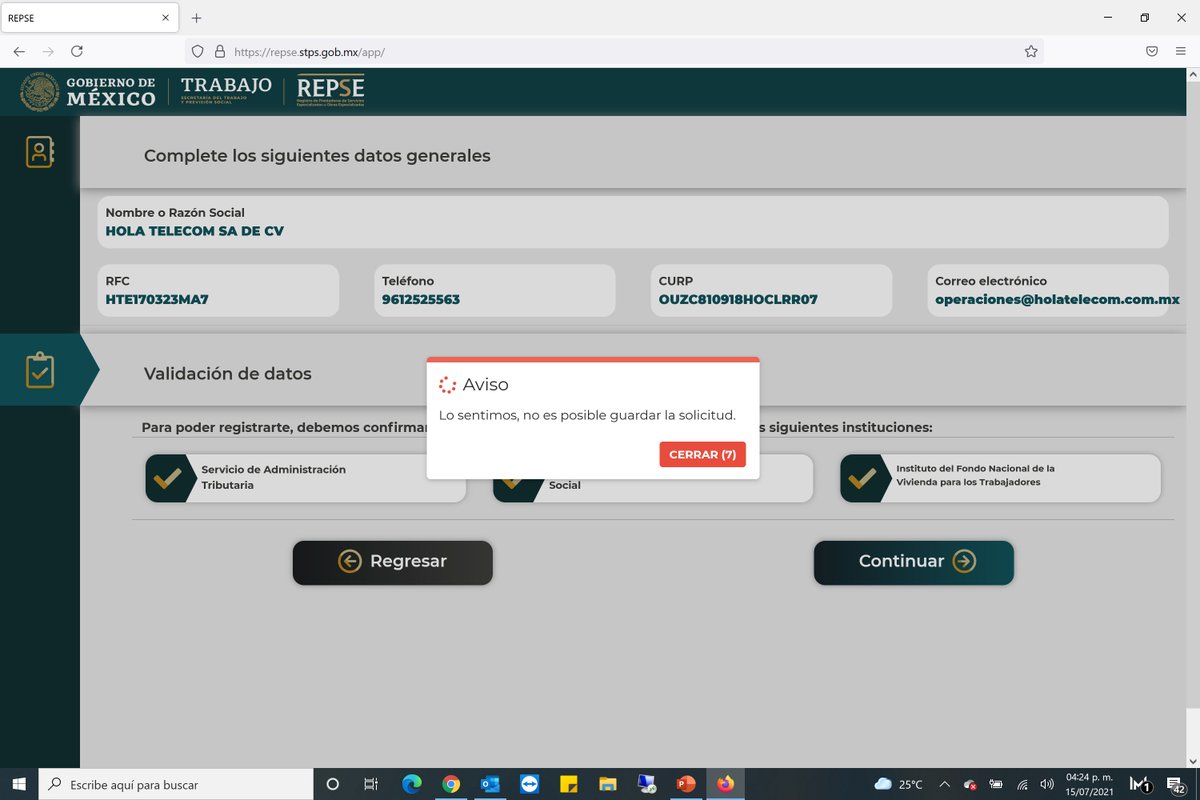
Task: Reload the page with the refresh icon
Action: (x=77, y=51)
